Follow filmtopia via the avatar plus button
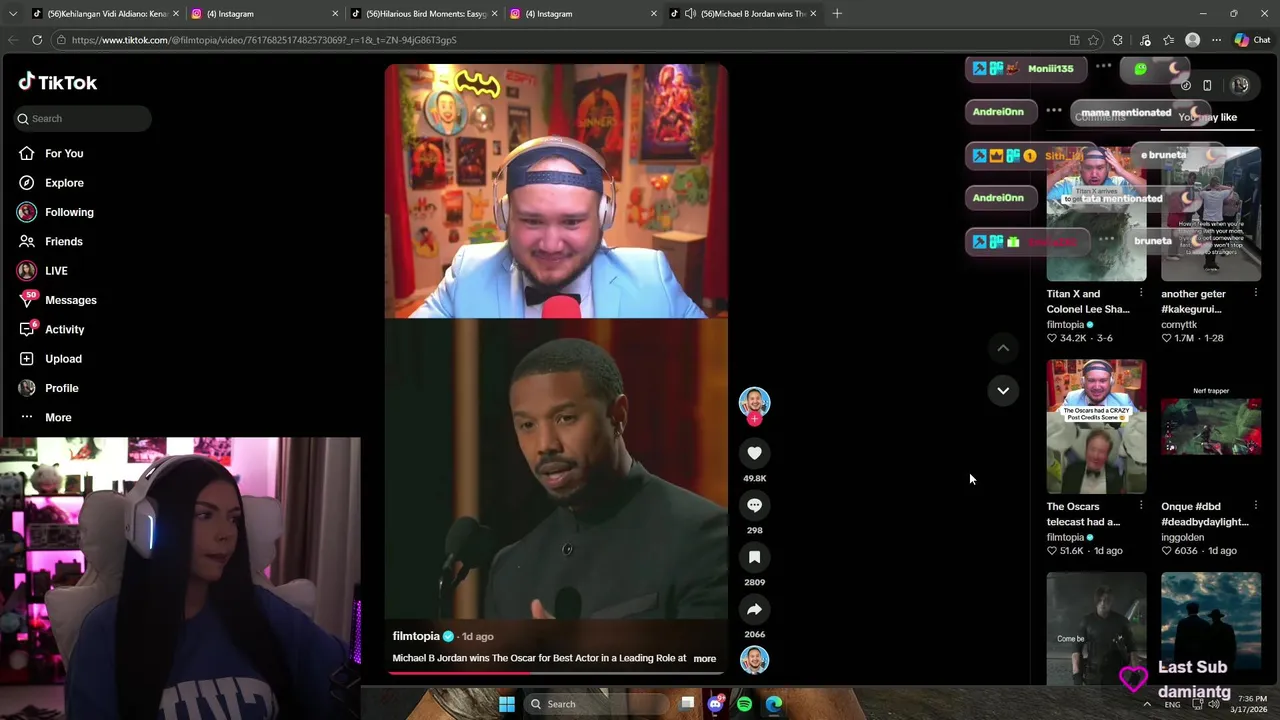 pyautogui.click(x=754, y=419)
